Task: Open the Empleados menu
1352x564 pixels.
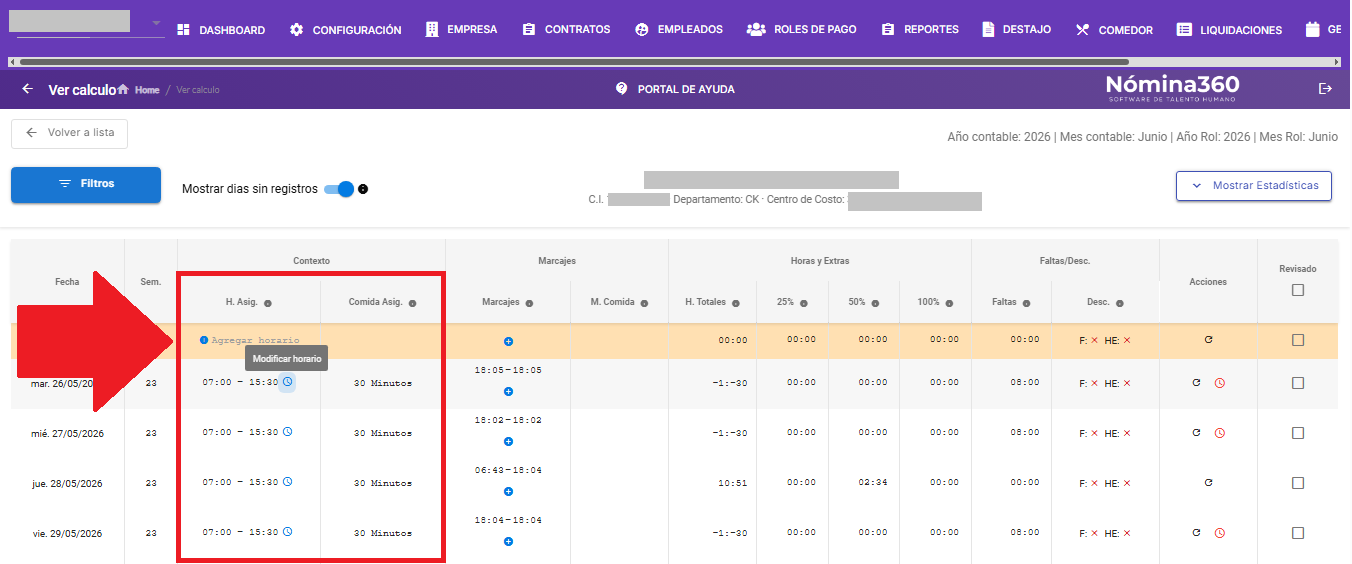Action: pyautogui.click(x=679, y=30)
